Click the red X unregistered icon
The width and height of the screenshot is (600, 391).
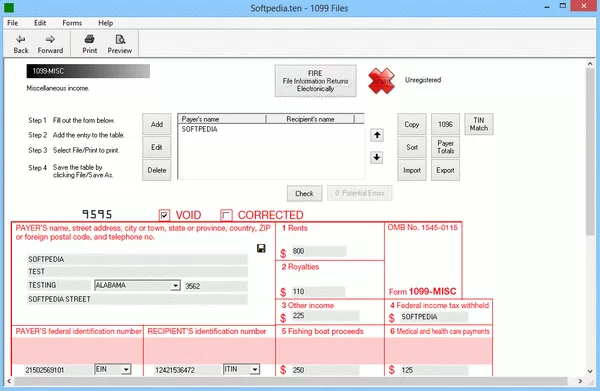[x=381, y=81]
